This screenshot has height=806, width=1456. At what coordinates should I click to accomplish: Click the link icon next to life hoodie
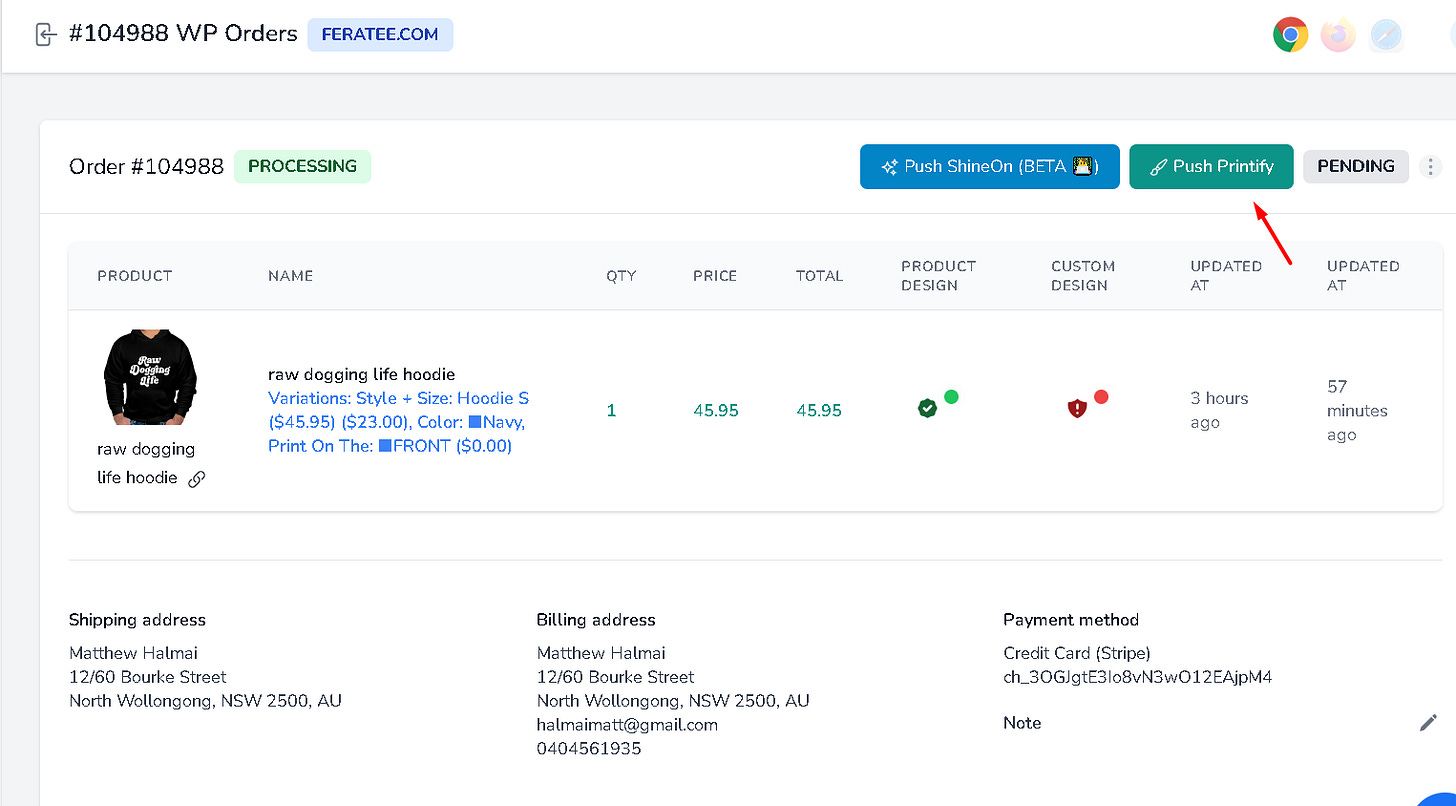(x=197, y=479)
